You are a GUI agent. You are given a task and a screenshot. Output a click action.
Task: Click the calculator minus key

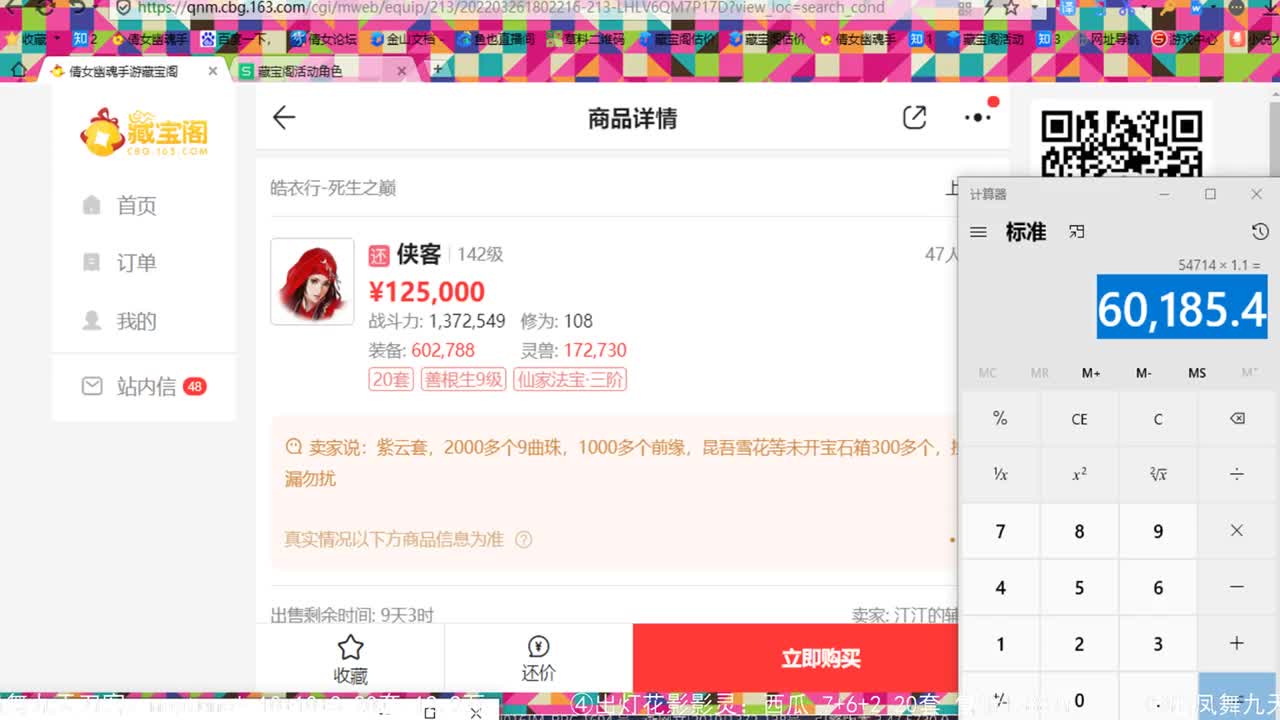click(1237, 587)
